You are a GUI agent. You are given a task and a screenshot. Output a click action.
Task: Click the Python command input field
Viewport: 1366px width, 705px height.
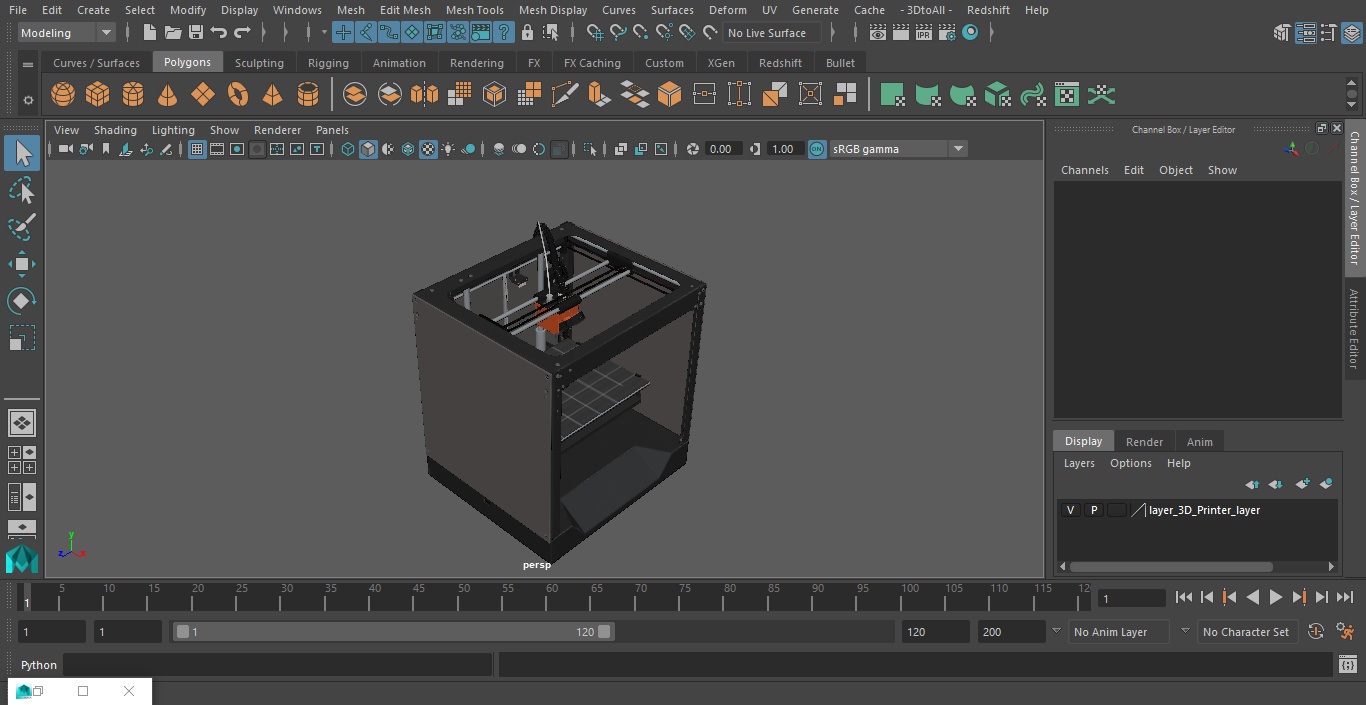tap(278, 665)
